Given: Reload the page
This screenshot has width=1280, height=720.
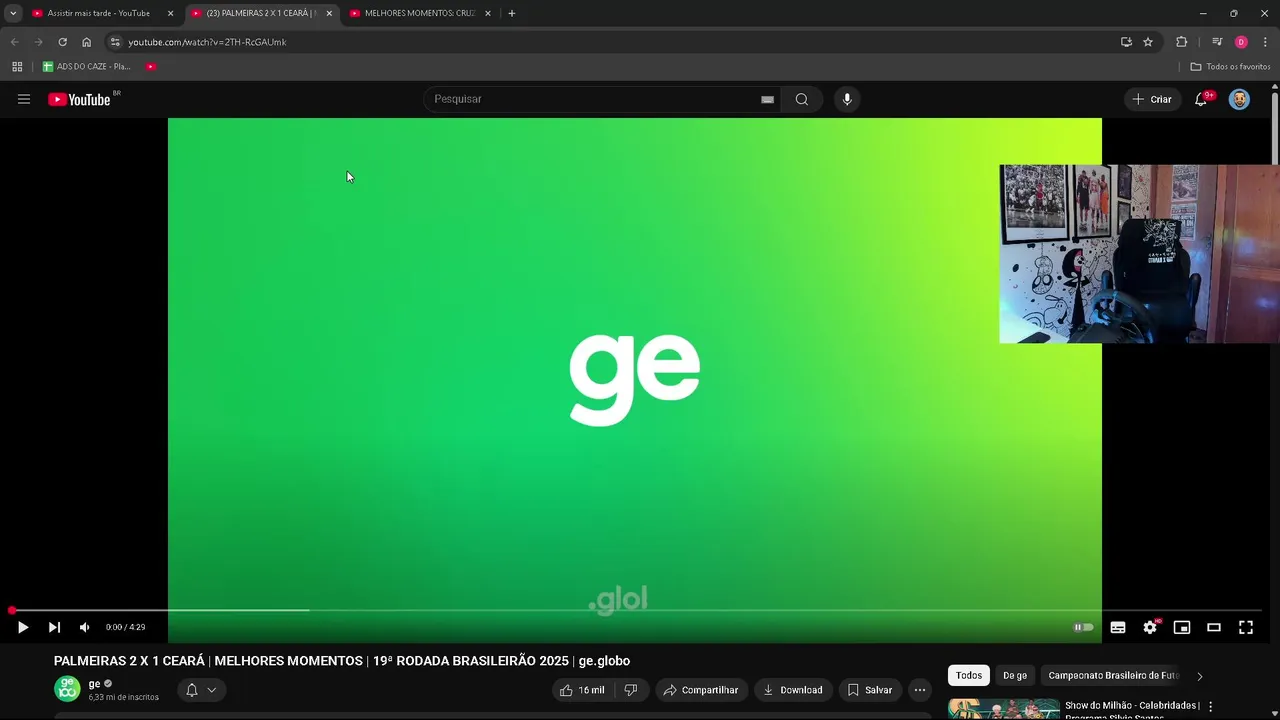Looking at the screenshot, I should pyautogui.click(x=62, y=42).
